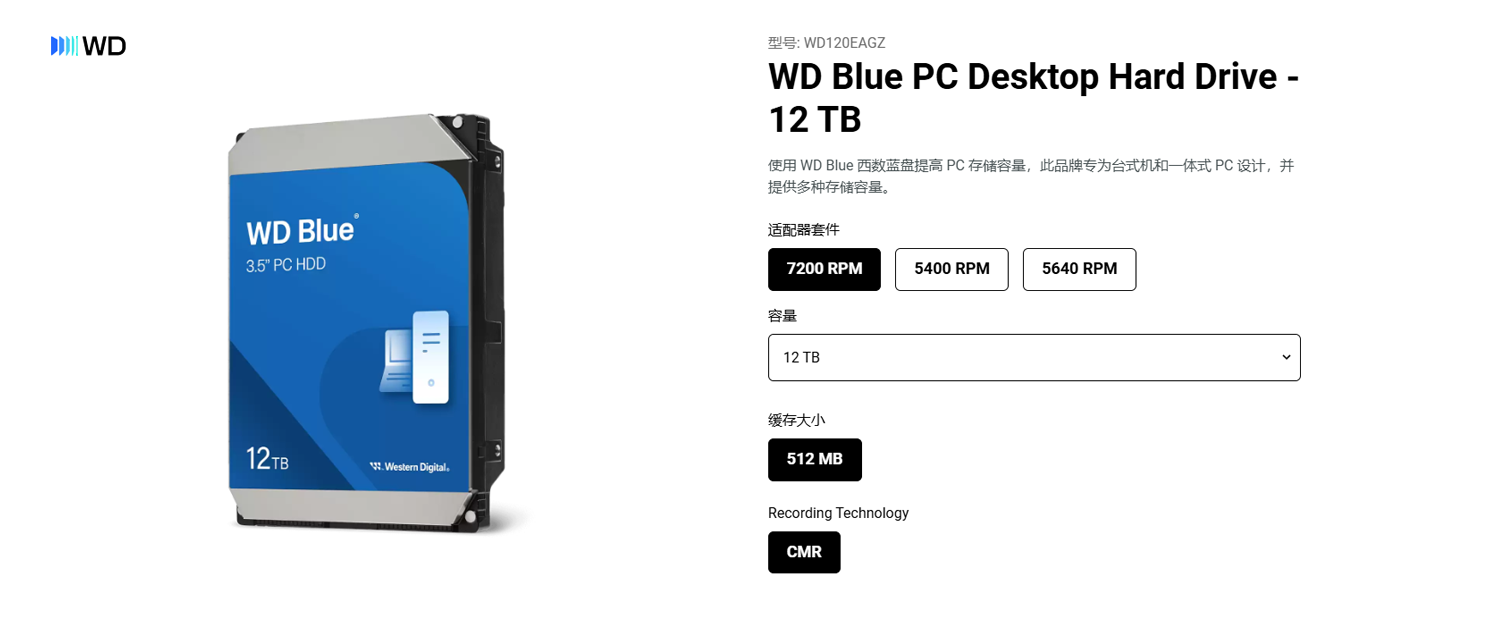Screen dimensions: 1500x623
Task: Click the WD Blue branding on drive image
Action: (x=301, y=230)
